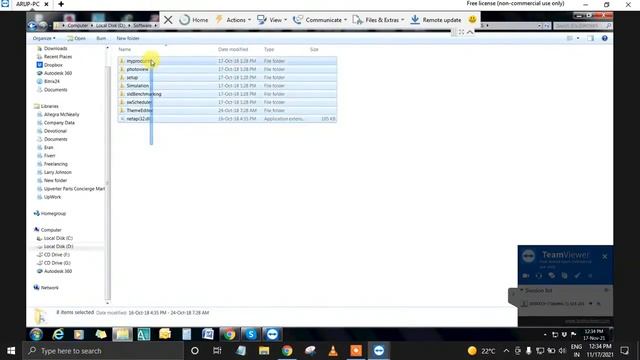
Task: Click Burn in the Explorer command bar
Action: click(101, 38)
